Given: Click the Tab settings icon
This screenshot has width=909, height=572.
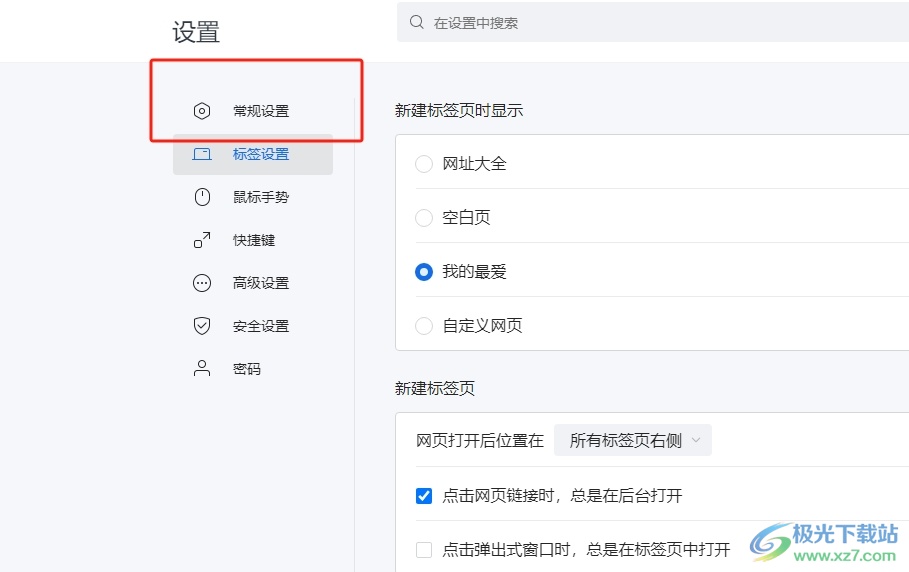Looking at the screenshot, I should click(x=202, y=154).
